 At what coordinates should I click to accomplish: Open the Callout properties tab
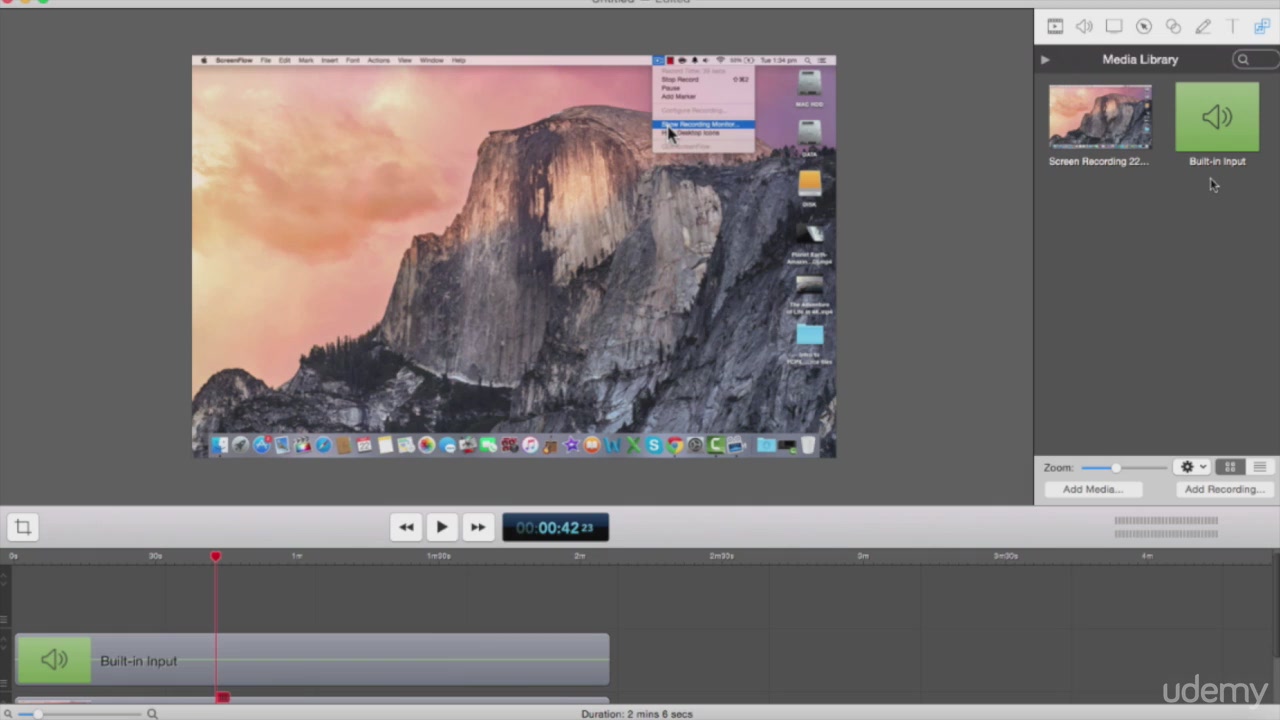[x=1144, y=27]
